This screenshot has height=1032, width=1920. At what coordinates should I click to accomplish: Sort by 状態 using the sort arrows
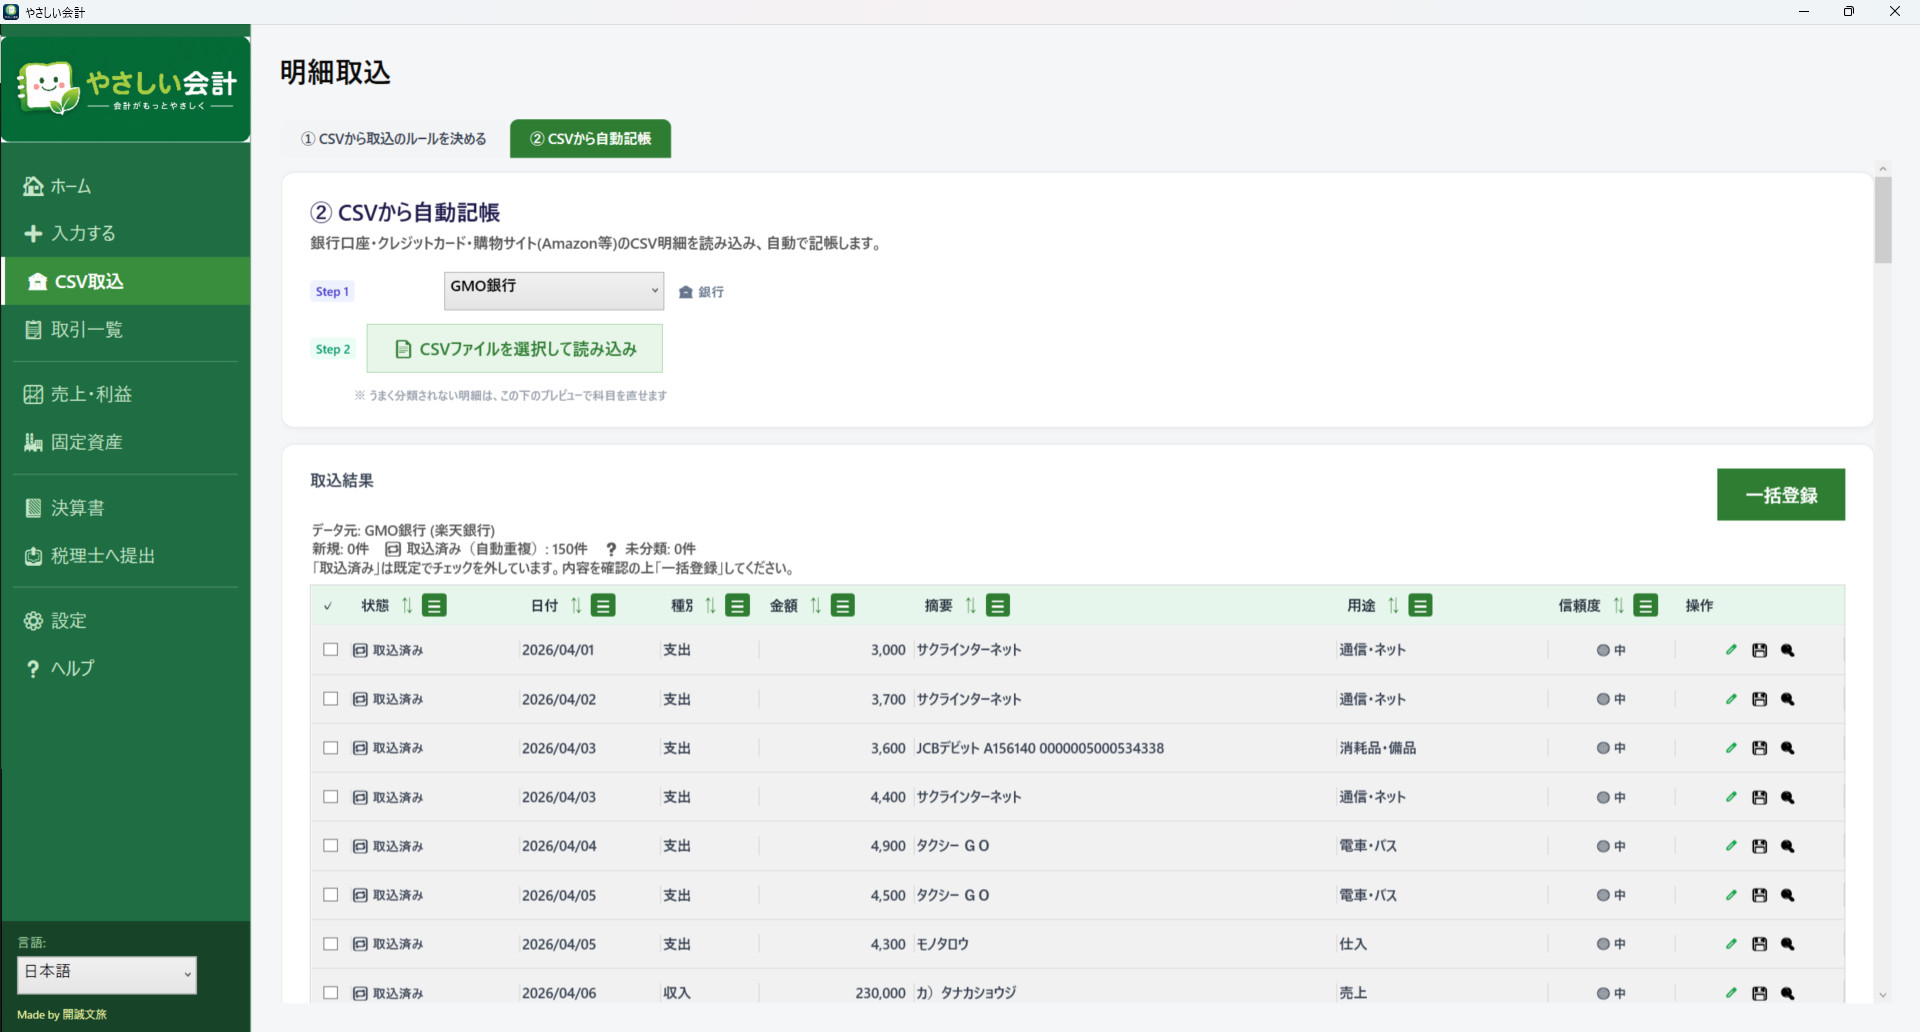(x=407, y=605)
